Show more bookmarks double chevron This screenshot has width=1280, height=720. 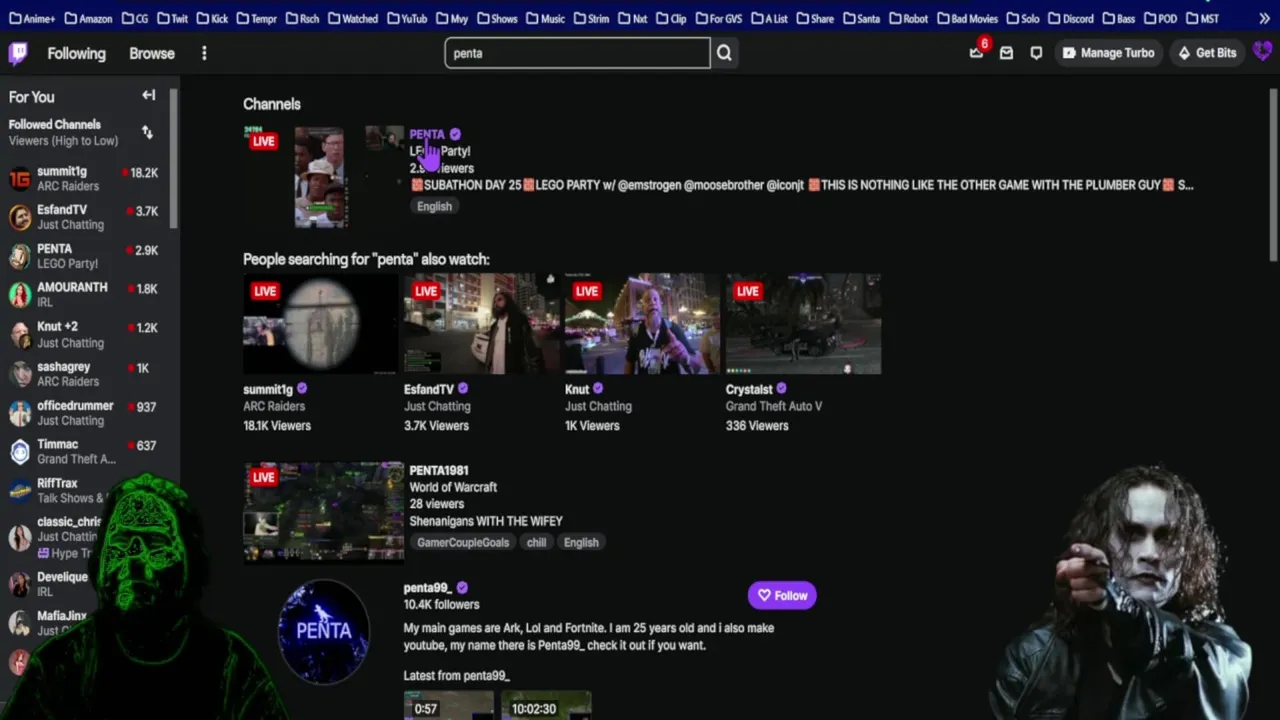pyautogui.click(x=1264, y=18)
